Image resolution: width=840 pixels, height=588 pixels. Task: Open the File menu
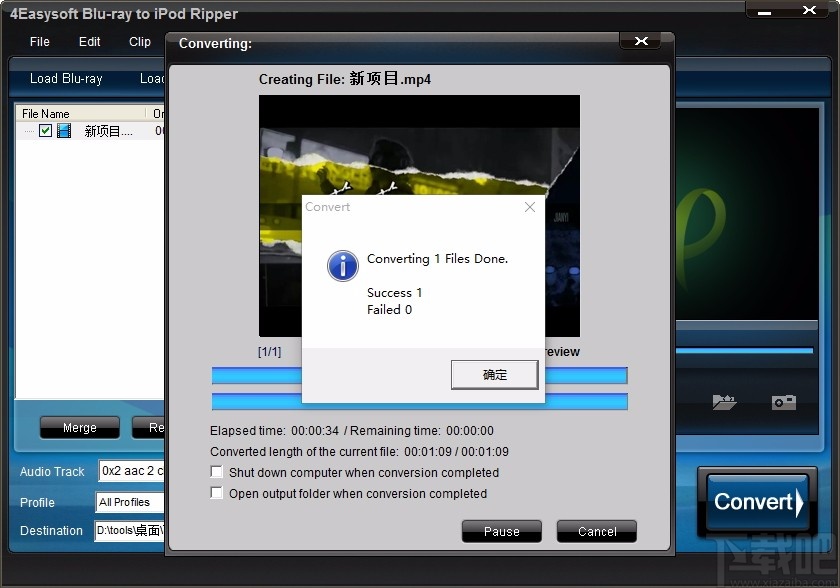point(39,42)
